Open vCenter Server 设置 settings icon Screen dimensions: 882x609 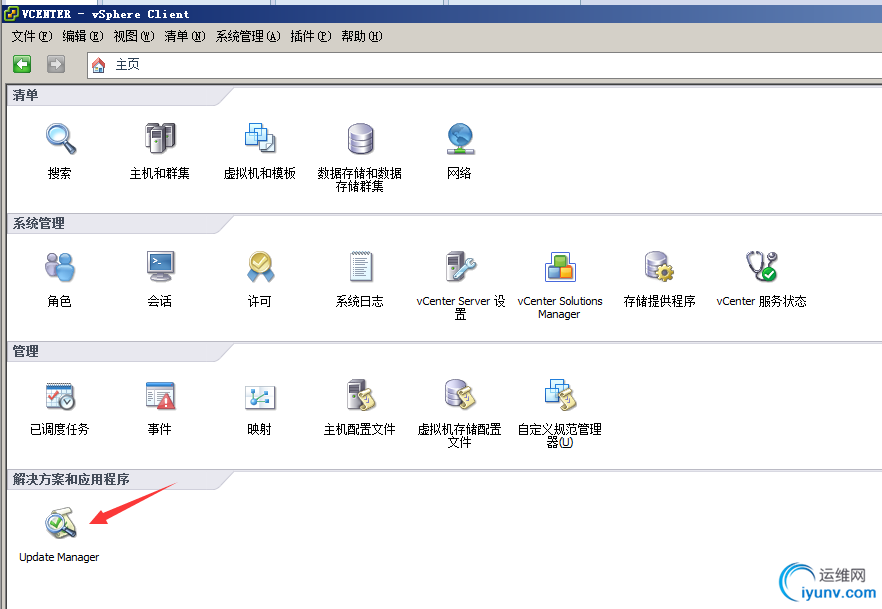460,266
